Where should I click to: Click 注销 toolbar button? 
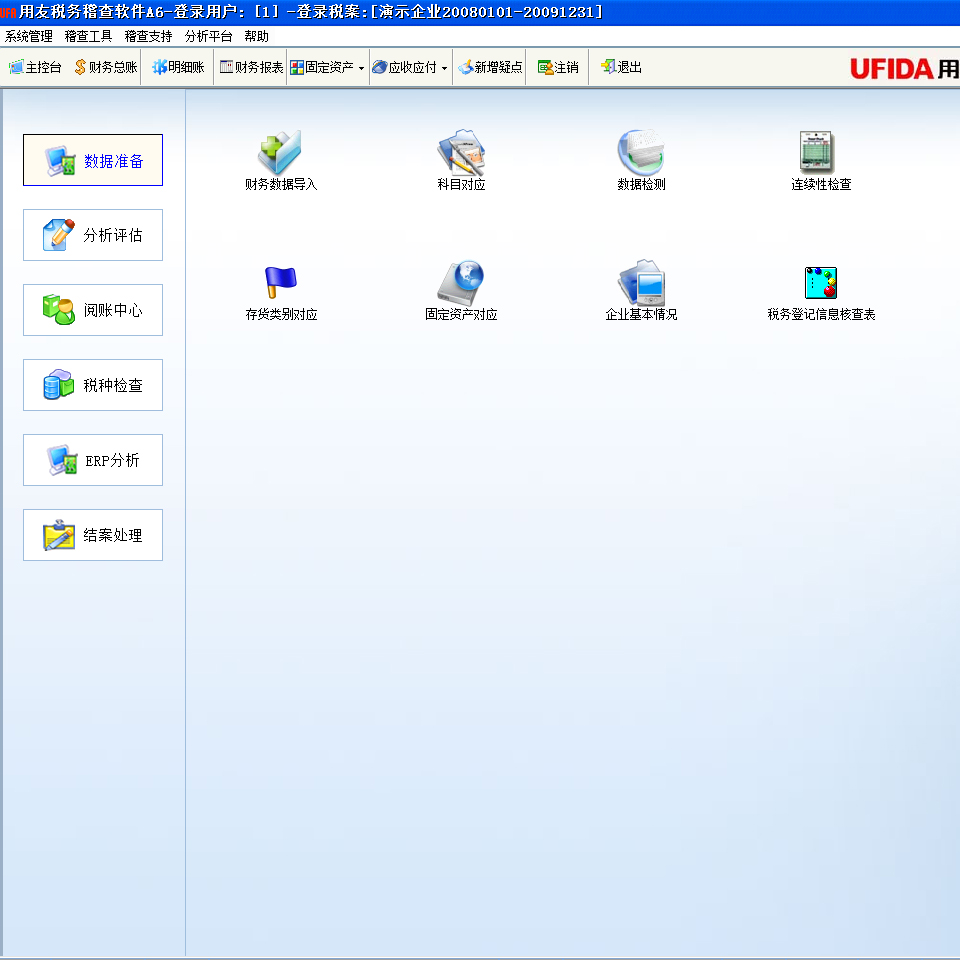click(x=558, y=67)
